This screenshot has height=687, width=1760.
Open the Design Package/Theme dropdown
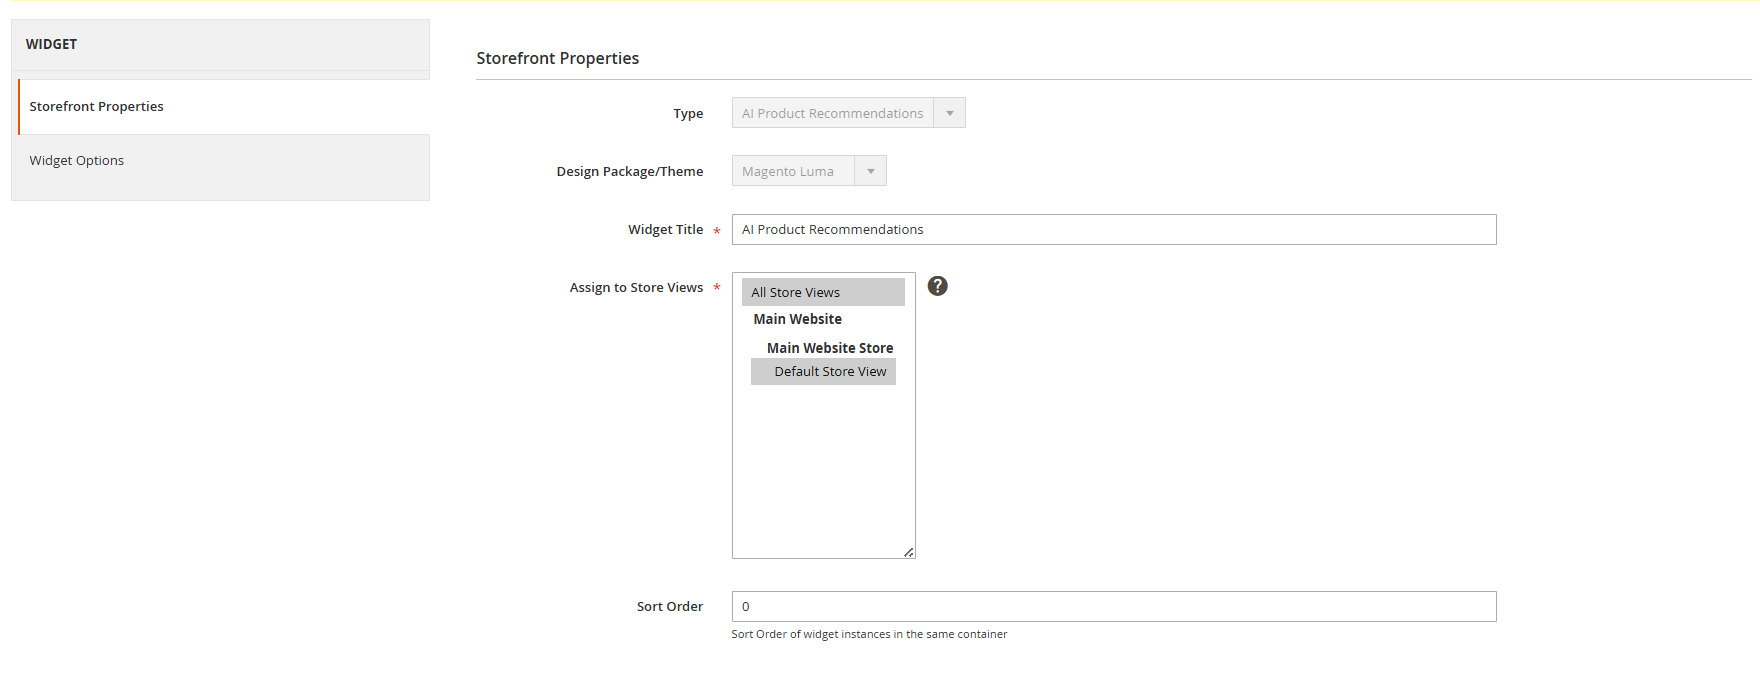click(x=809, y=171)
